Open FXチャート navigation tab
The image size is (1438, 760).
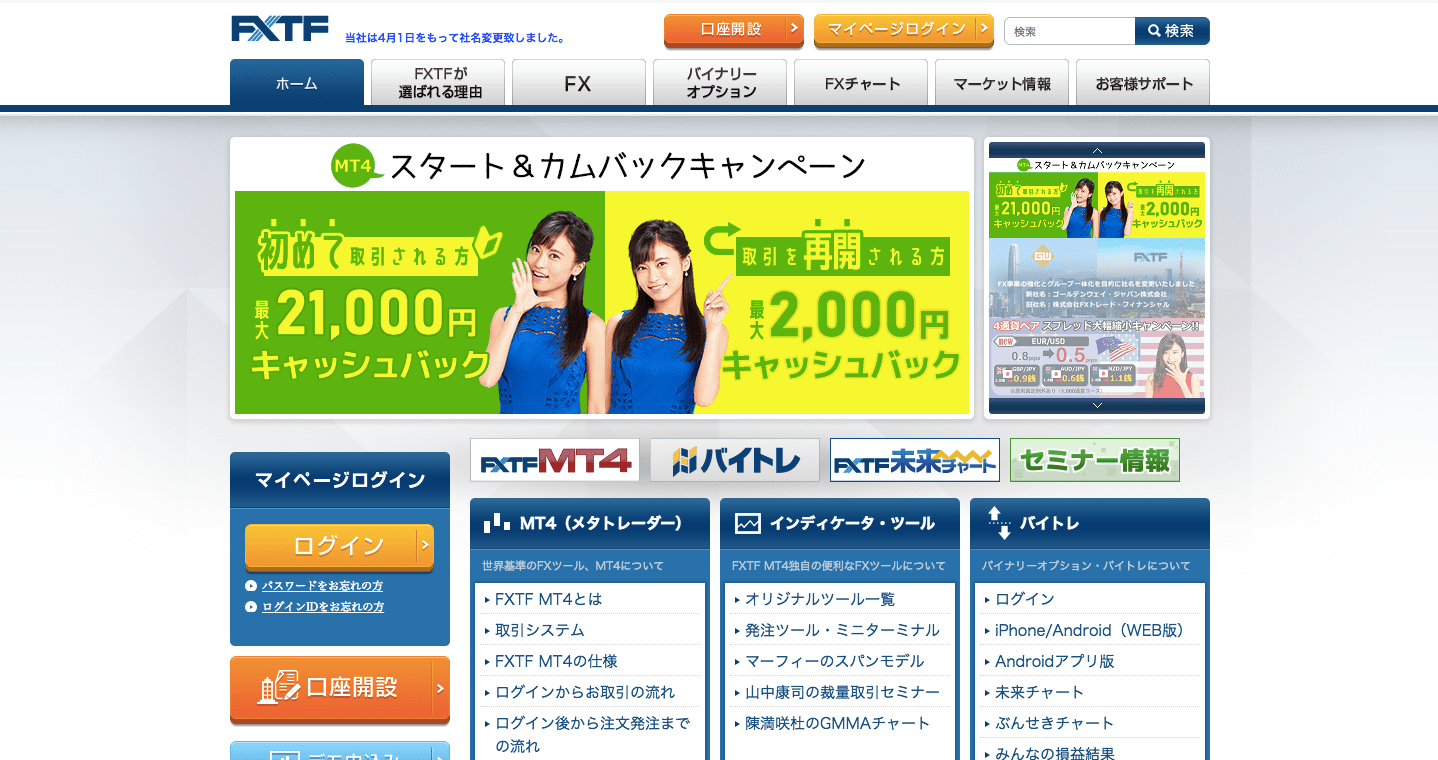point(861,83)
